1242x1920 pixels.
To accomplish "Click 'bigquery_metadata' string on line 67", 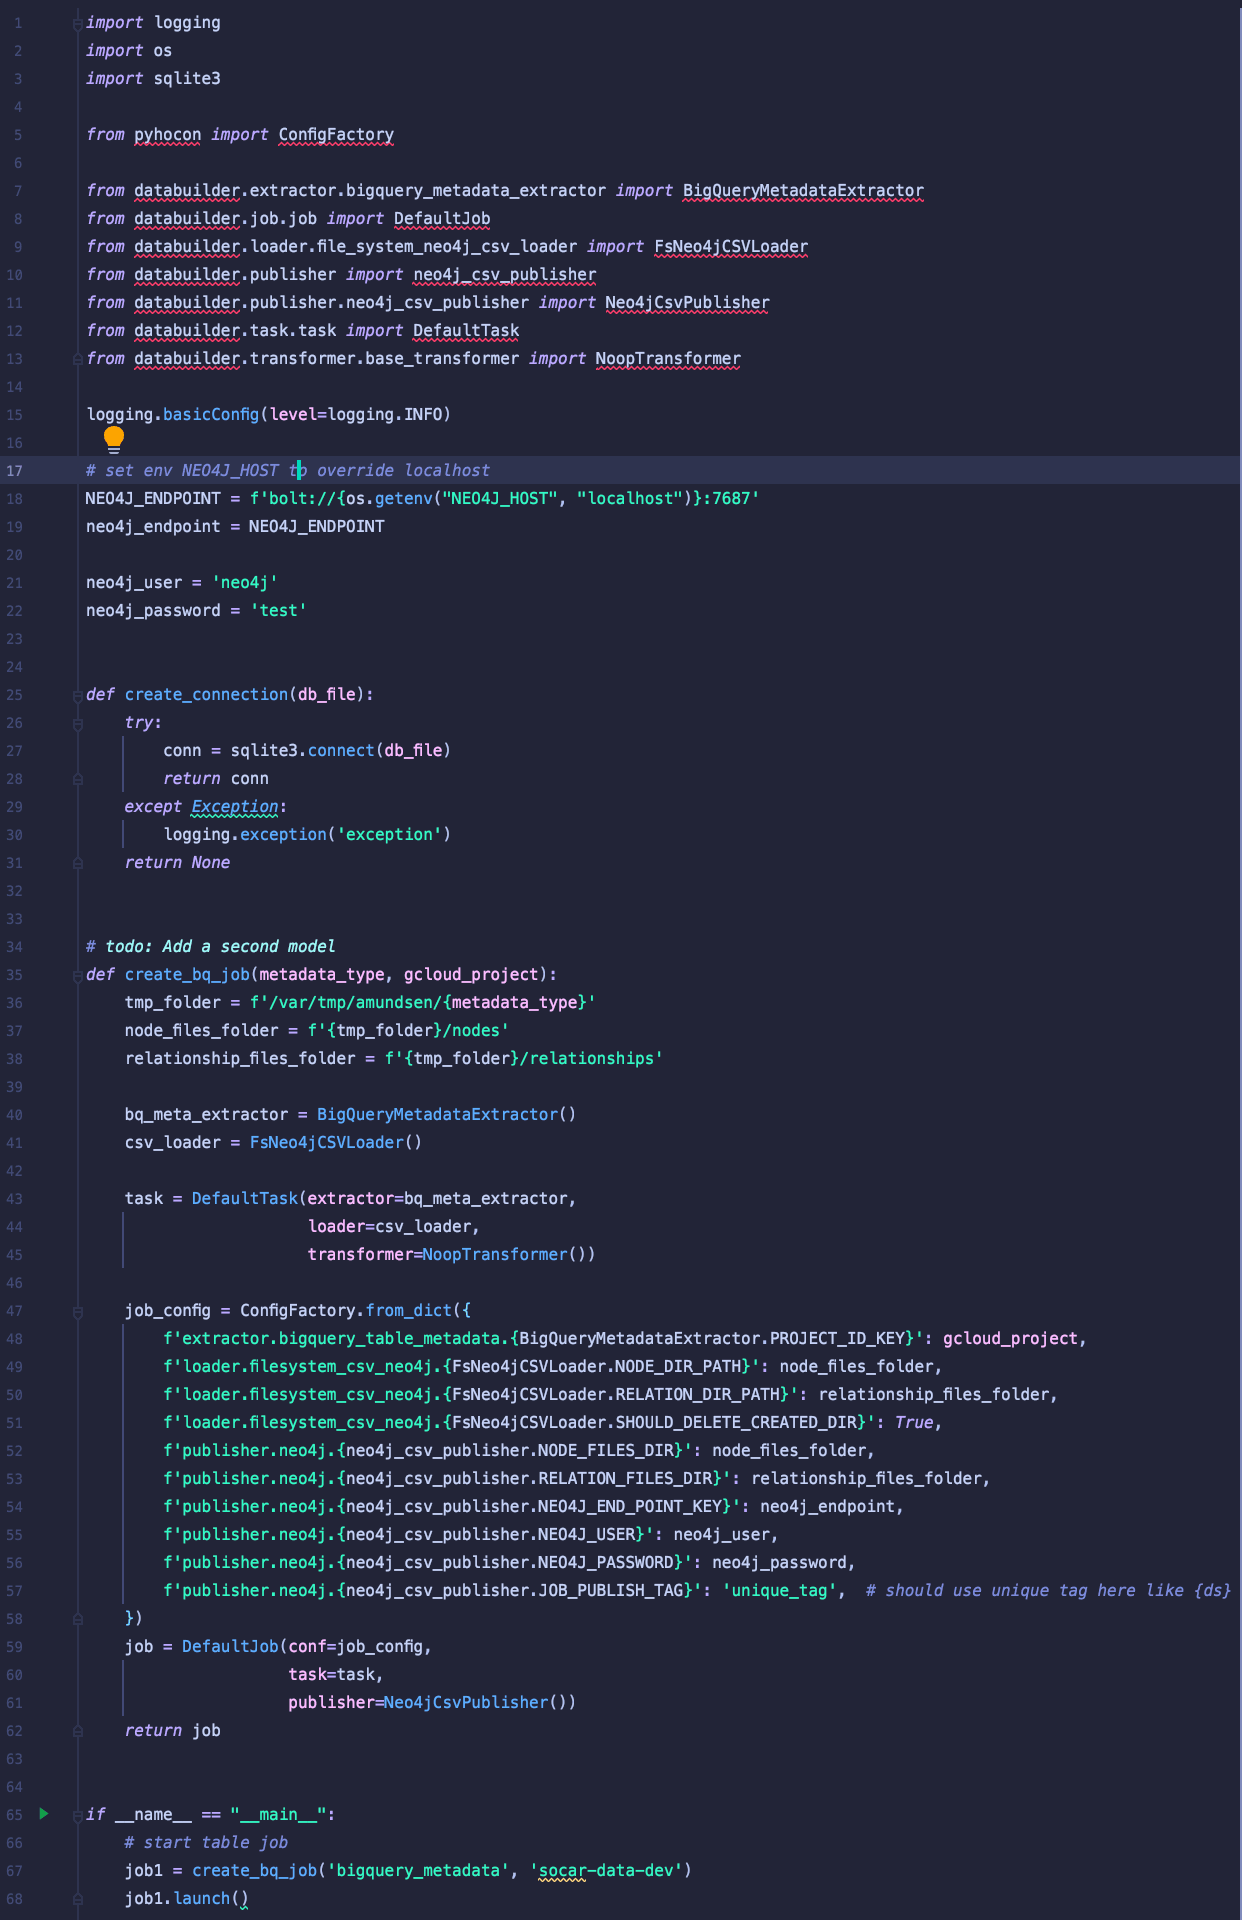I will [418, 1870].
